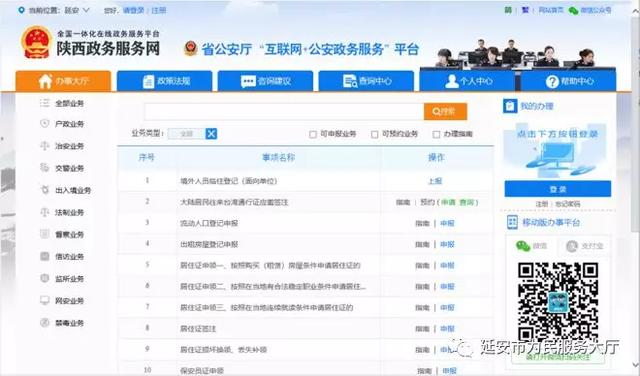
Task: Click the police badge icon by 省公安厅
Action: [x=191, y=49]
